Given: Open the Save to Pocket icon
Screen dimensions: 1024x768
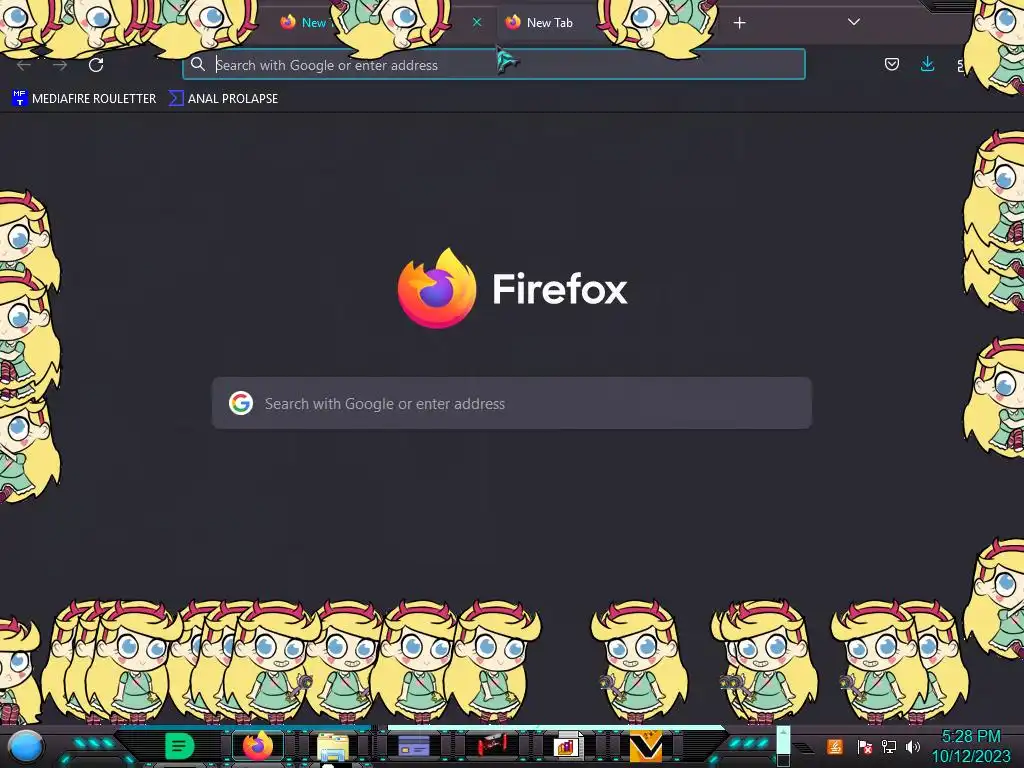Looking at the screenshot, I should point(891,64).
